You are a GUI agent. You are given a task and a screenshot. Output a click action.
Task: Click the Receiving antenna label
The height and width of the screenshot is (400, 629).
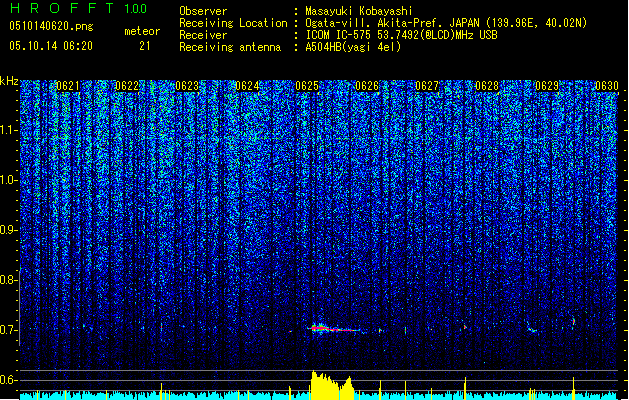[230, 47]
